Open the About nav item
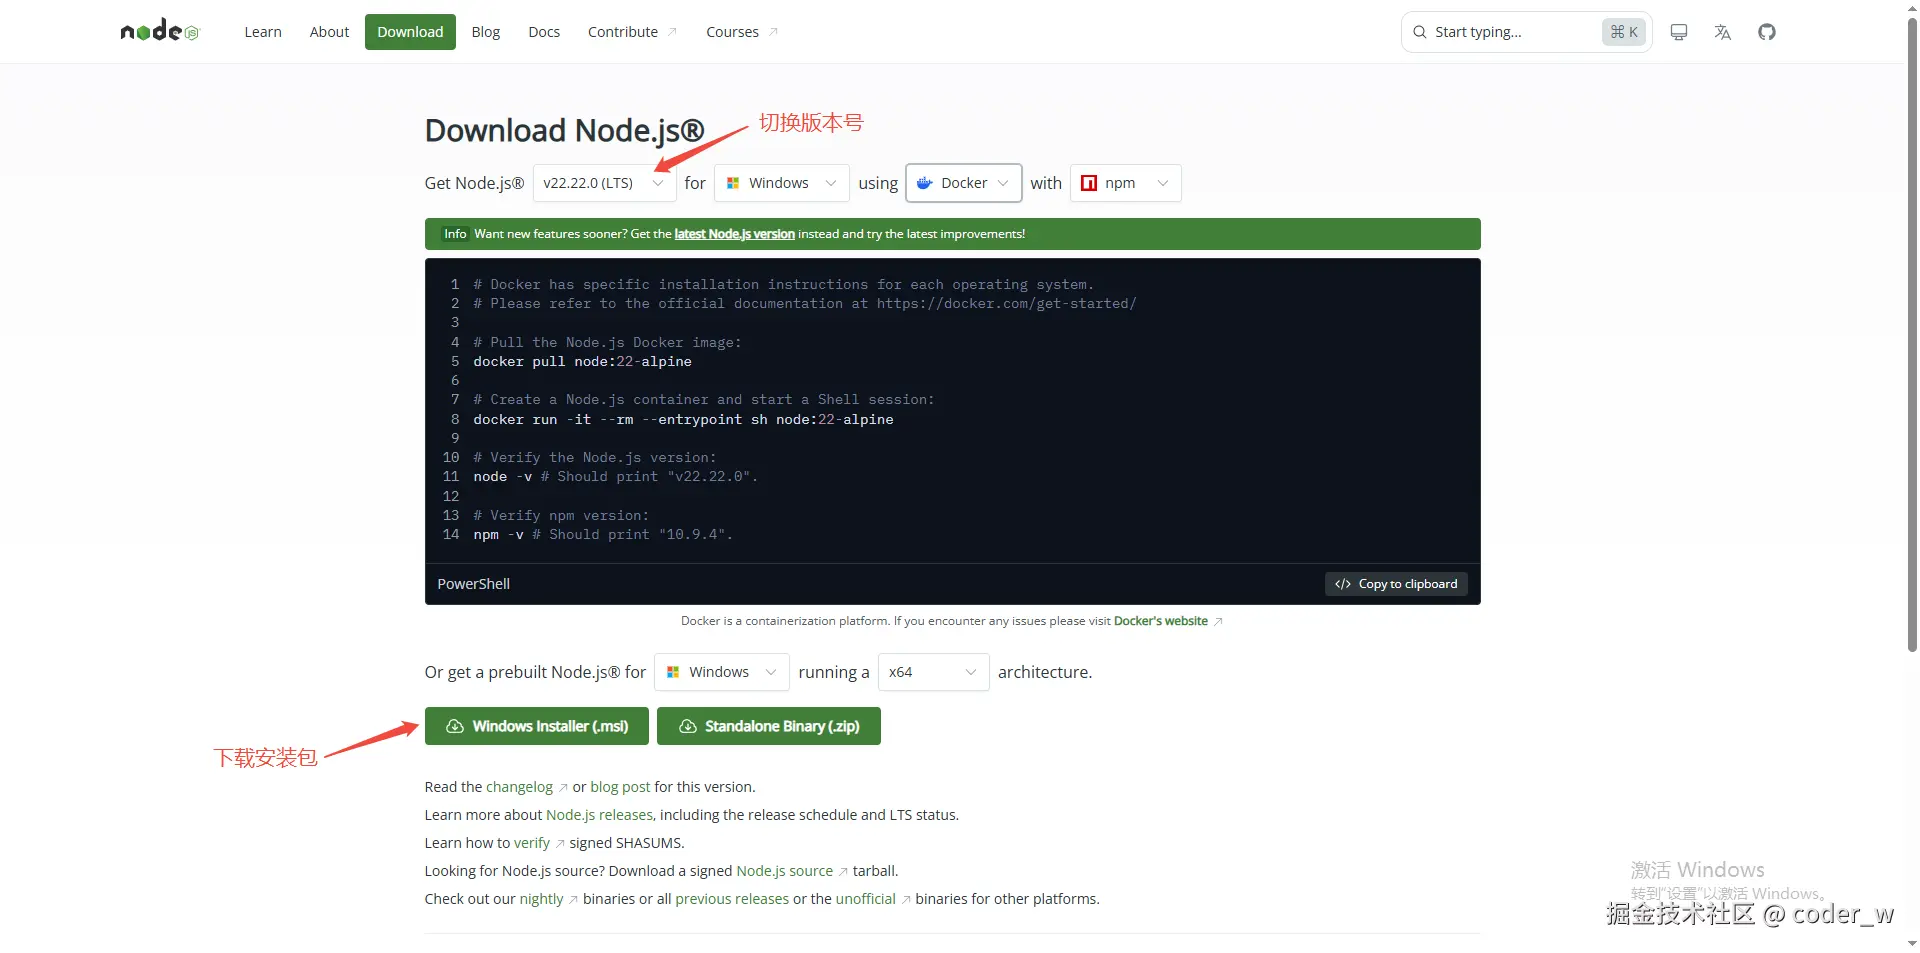1920x953 pixels. (329, 32)
